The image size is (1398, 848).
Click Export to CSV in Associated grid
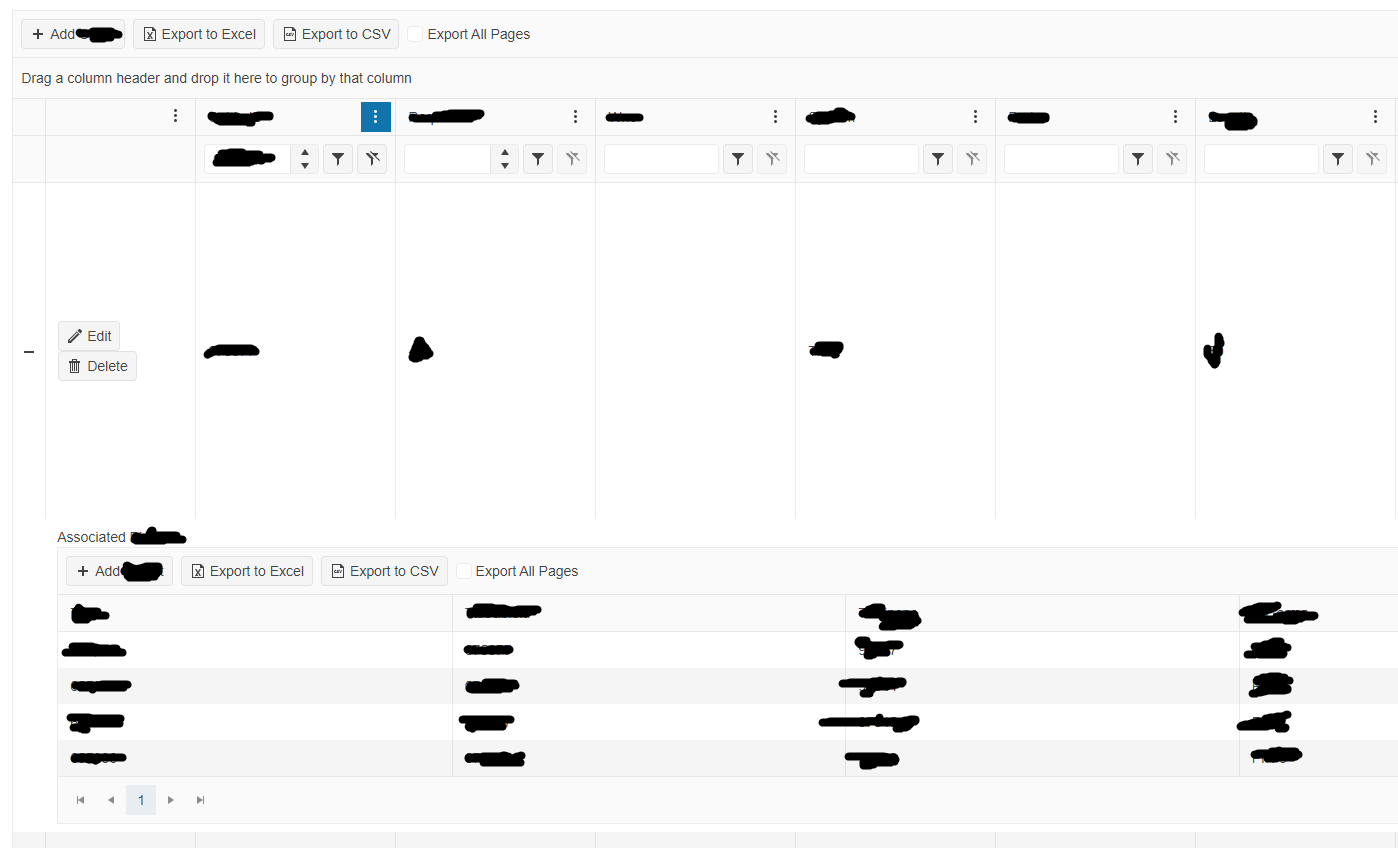384,571
